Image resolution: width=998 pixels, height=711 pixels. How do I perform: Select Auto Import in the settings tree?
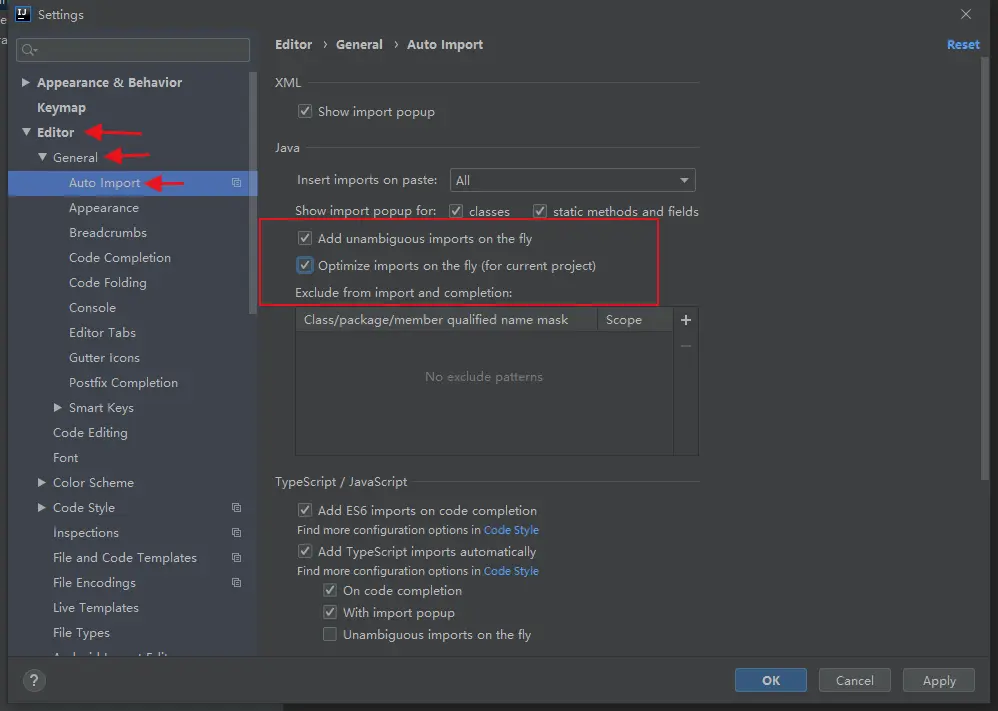click(x=104, y=183)
